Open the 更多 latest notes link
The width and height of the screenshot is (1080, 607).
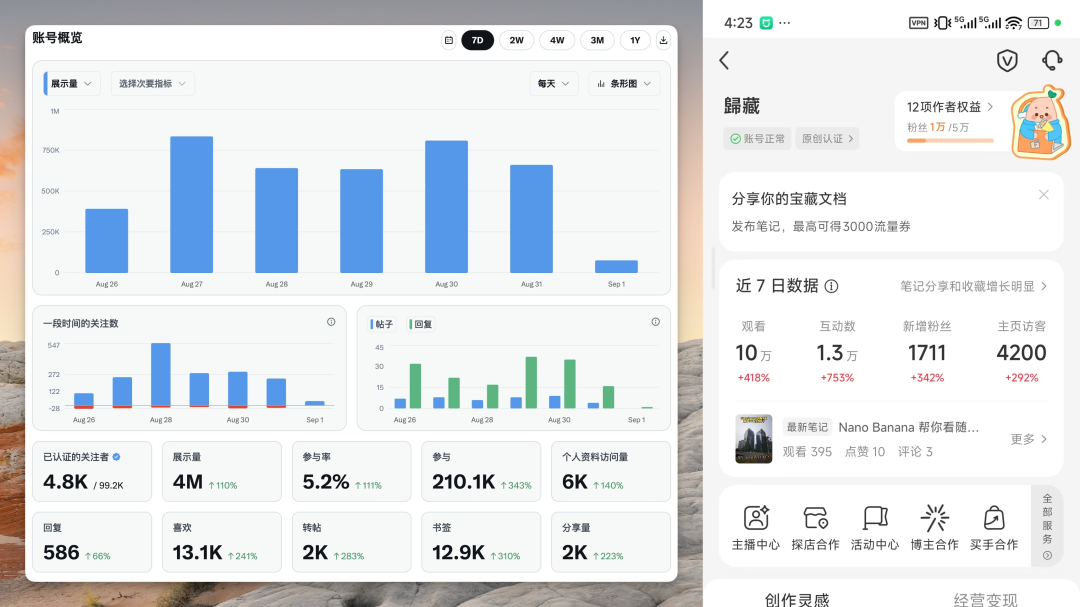[x=1029, y=439]
